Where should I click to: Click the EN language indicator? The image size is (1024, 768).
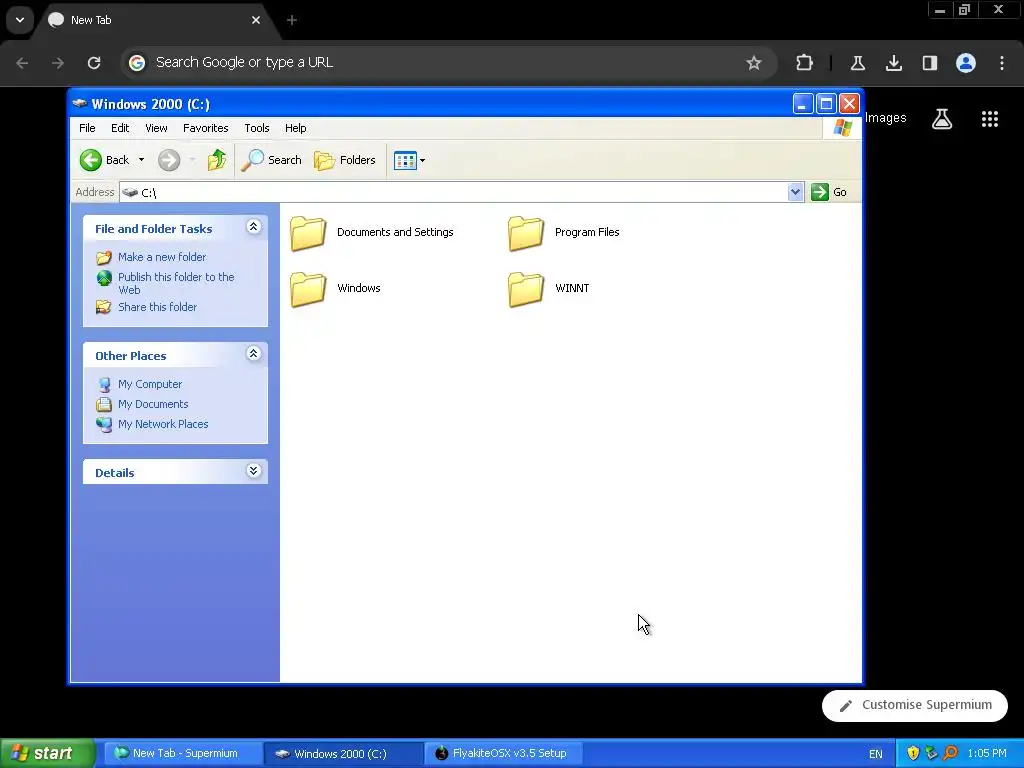point(876,754)
